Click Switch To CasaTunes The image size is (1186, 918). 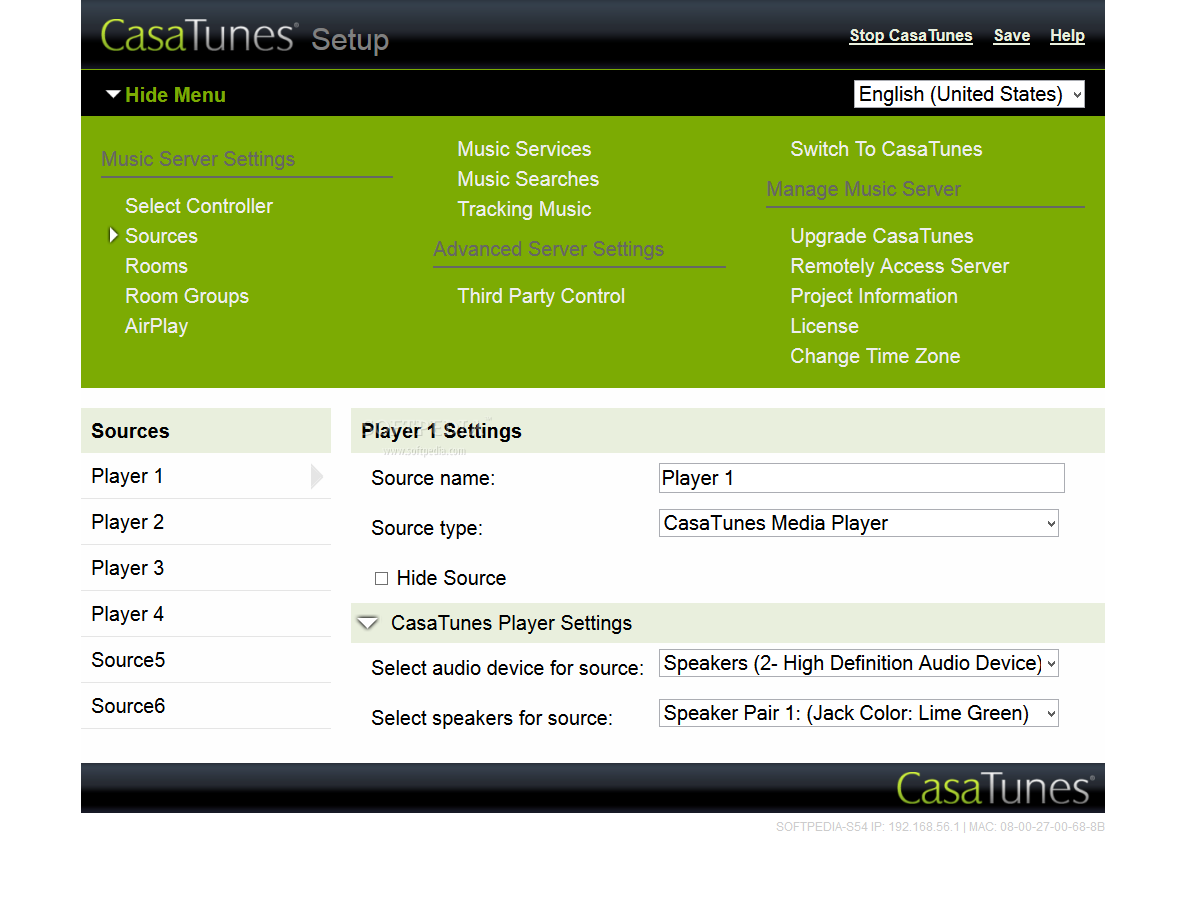pyautogui.click(x=886, y=149)
